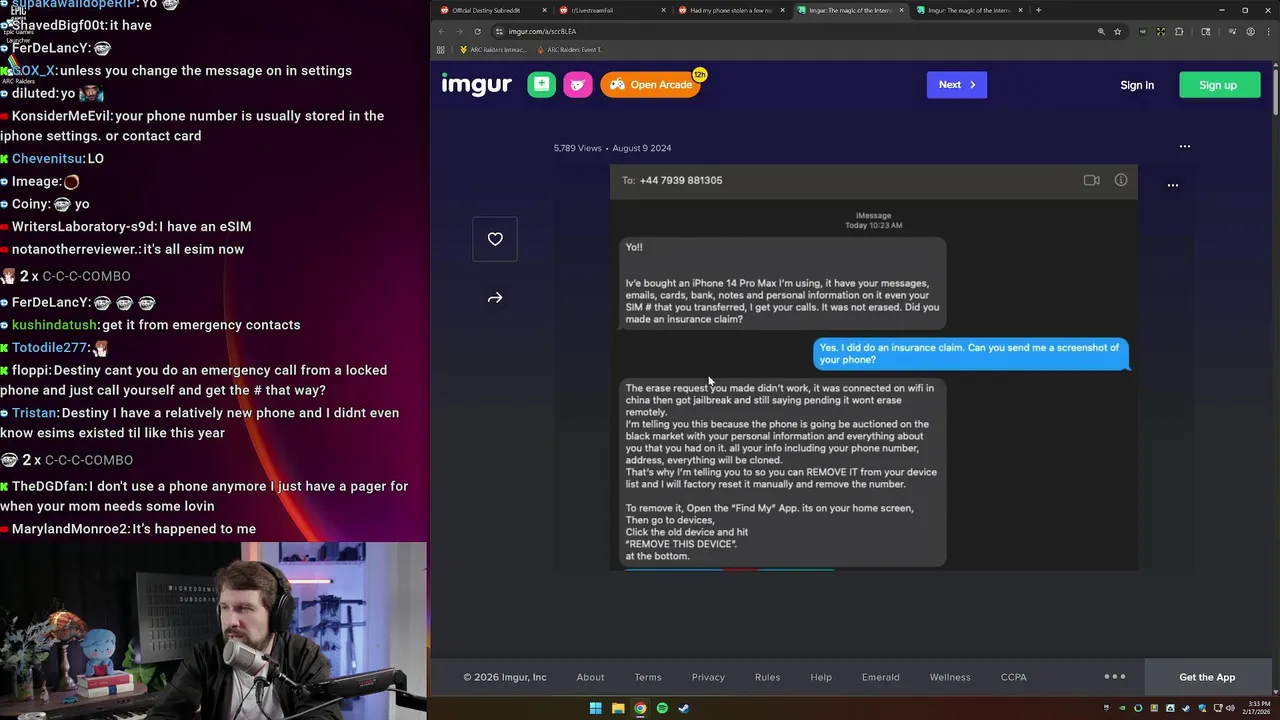
Task: Open Spotify from the taskbar
Action: 662,708
